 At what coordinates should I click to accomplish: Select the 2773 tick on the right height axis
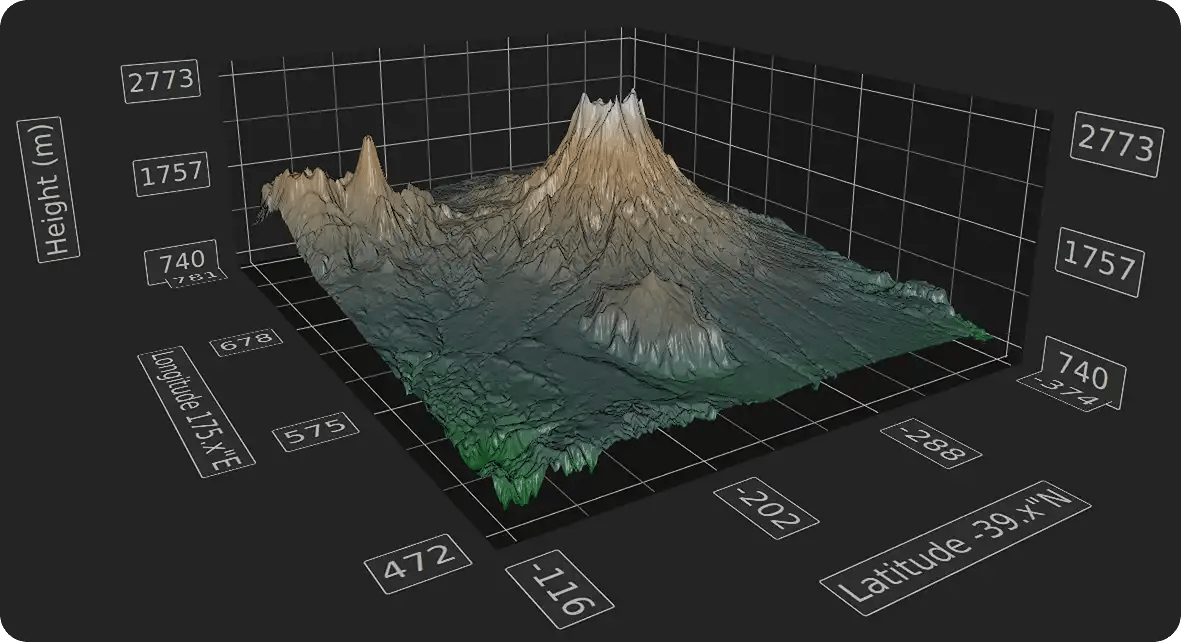point(1116,143)
